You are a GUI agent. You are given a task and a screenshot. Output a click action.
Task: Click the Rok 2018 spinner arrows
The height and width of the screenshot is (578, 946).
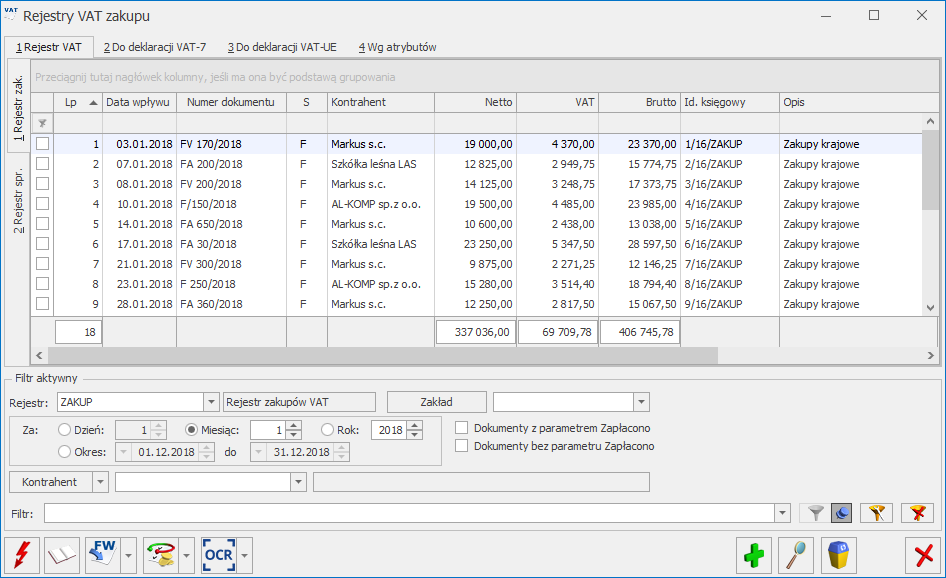point(414,430)
